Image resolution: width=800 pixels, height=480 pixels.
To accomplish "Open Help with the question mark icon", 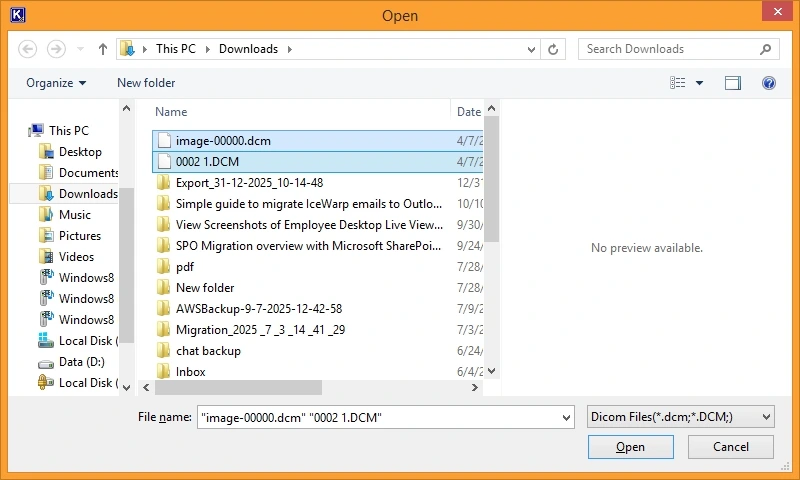I will coord(769,83).
